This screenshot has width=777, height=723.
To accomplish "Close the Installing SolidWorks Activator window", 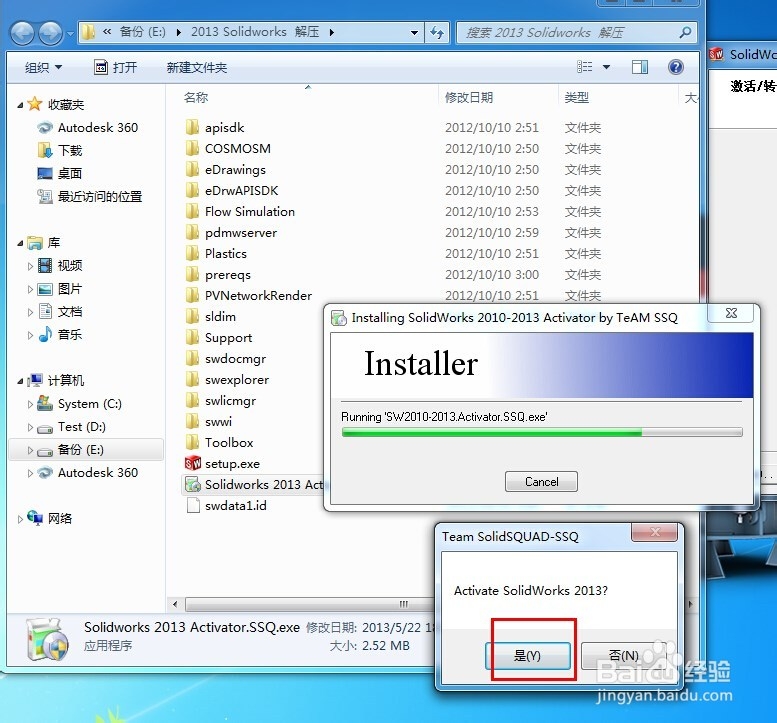I will coord(731,313).
